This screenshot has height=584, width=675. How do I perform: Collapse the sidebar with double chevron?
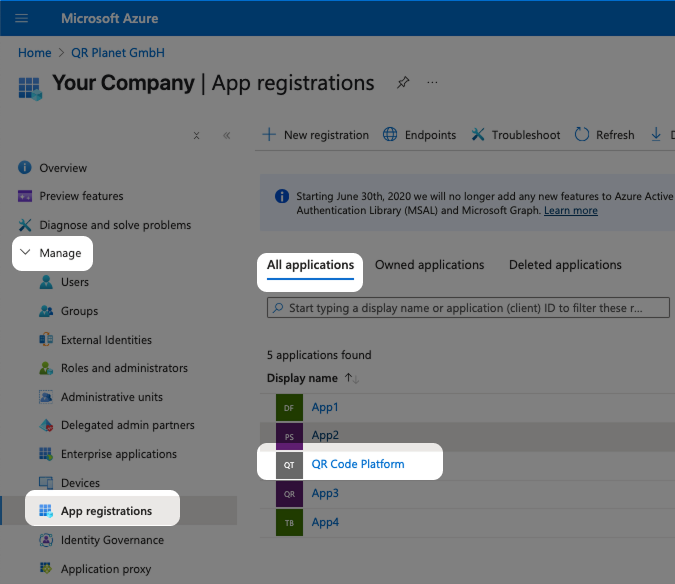point(226,135)
